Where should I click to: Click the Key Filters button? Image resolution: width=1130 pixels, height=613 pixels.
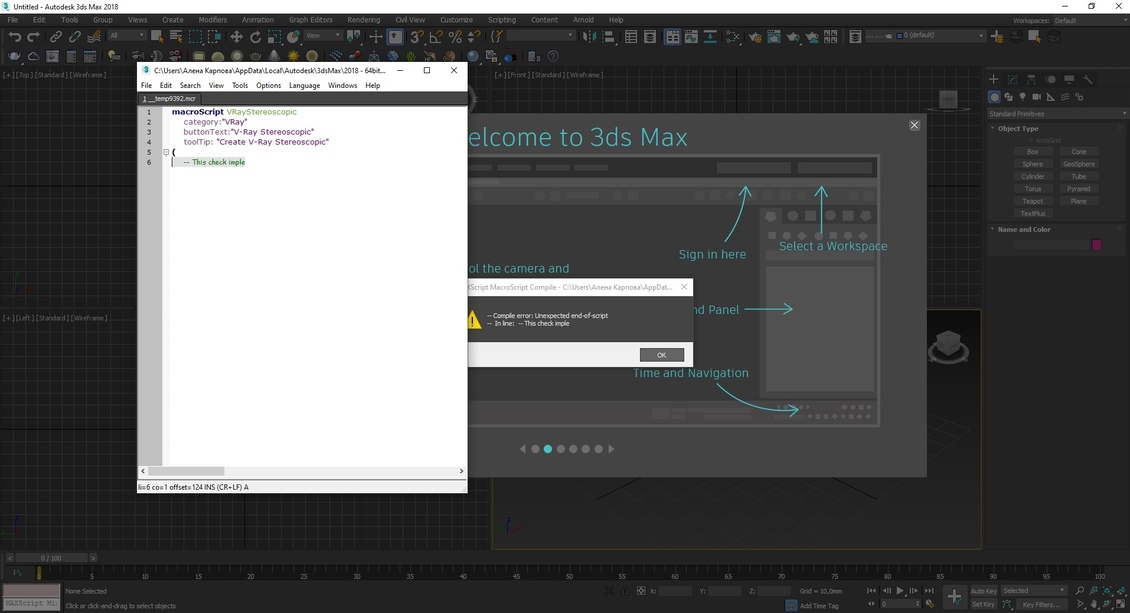tap(1040, 604)
